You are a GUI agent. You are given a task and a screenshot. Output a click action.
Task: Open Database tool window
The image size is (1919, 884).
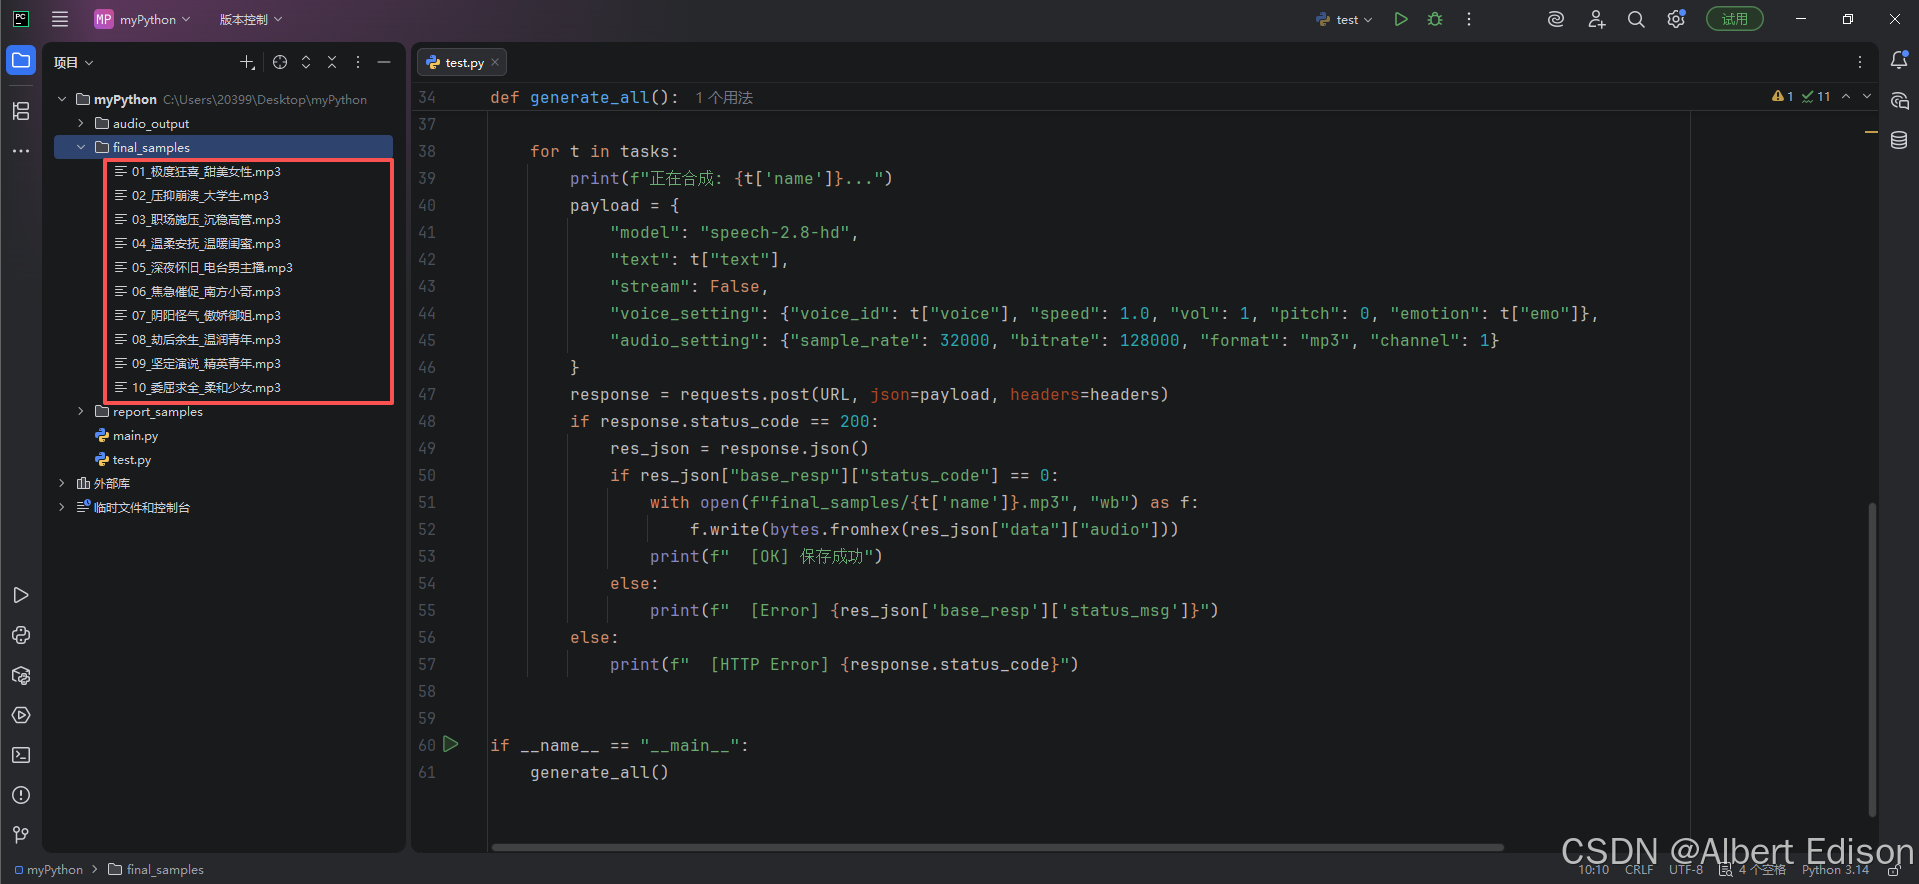coord(1899,140)
